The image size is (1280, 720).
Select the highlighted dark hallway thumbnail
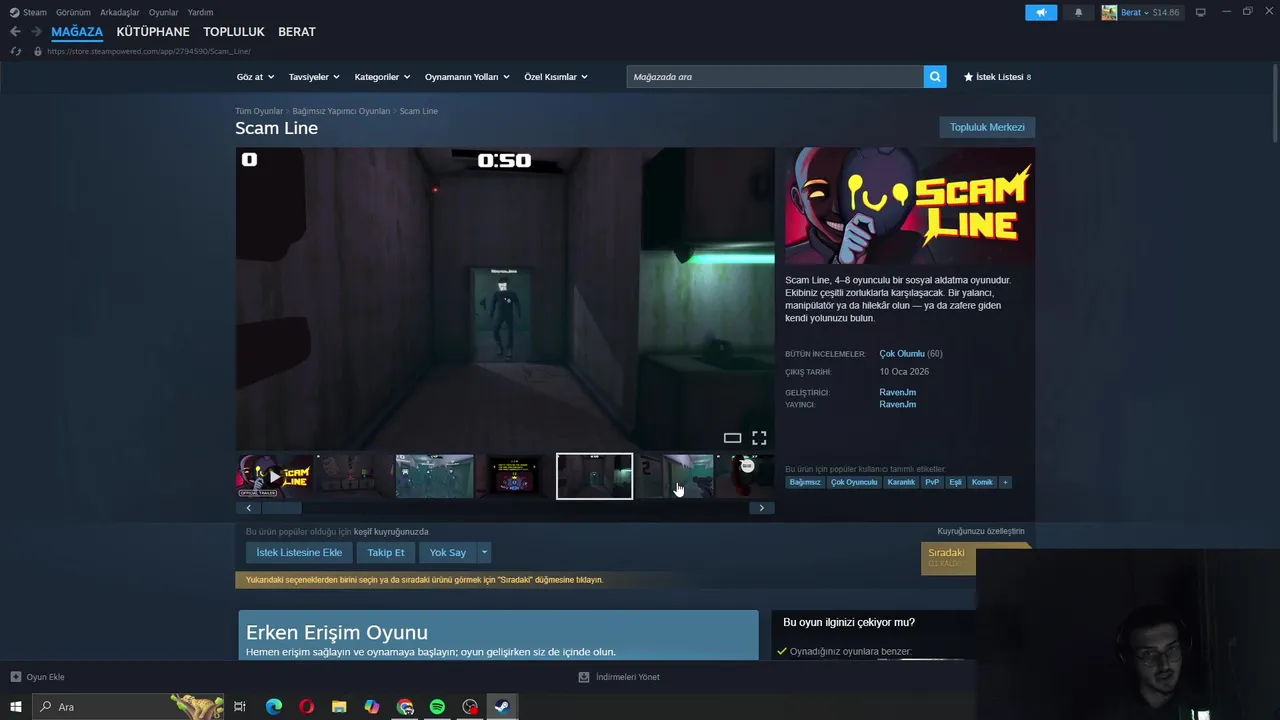point(594,476)
